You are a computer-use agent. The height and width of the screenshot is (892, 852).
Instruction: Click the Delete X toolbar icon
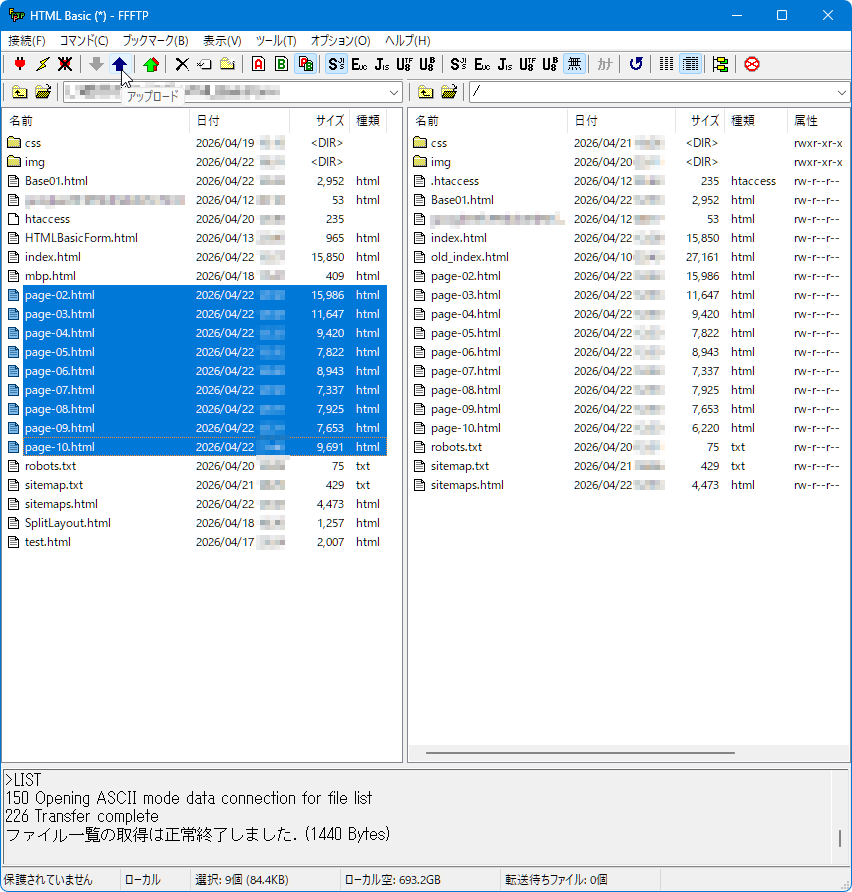[x=182, y=64]
